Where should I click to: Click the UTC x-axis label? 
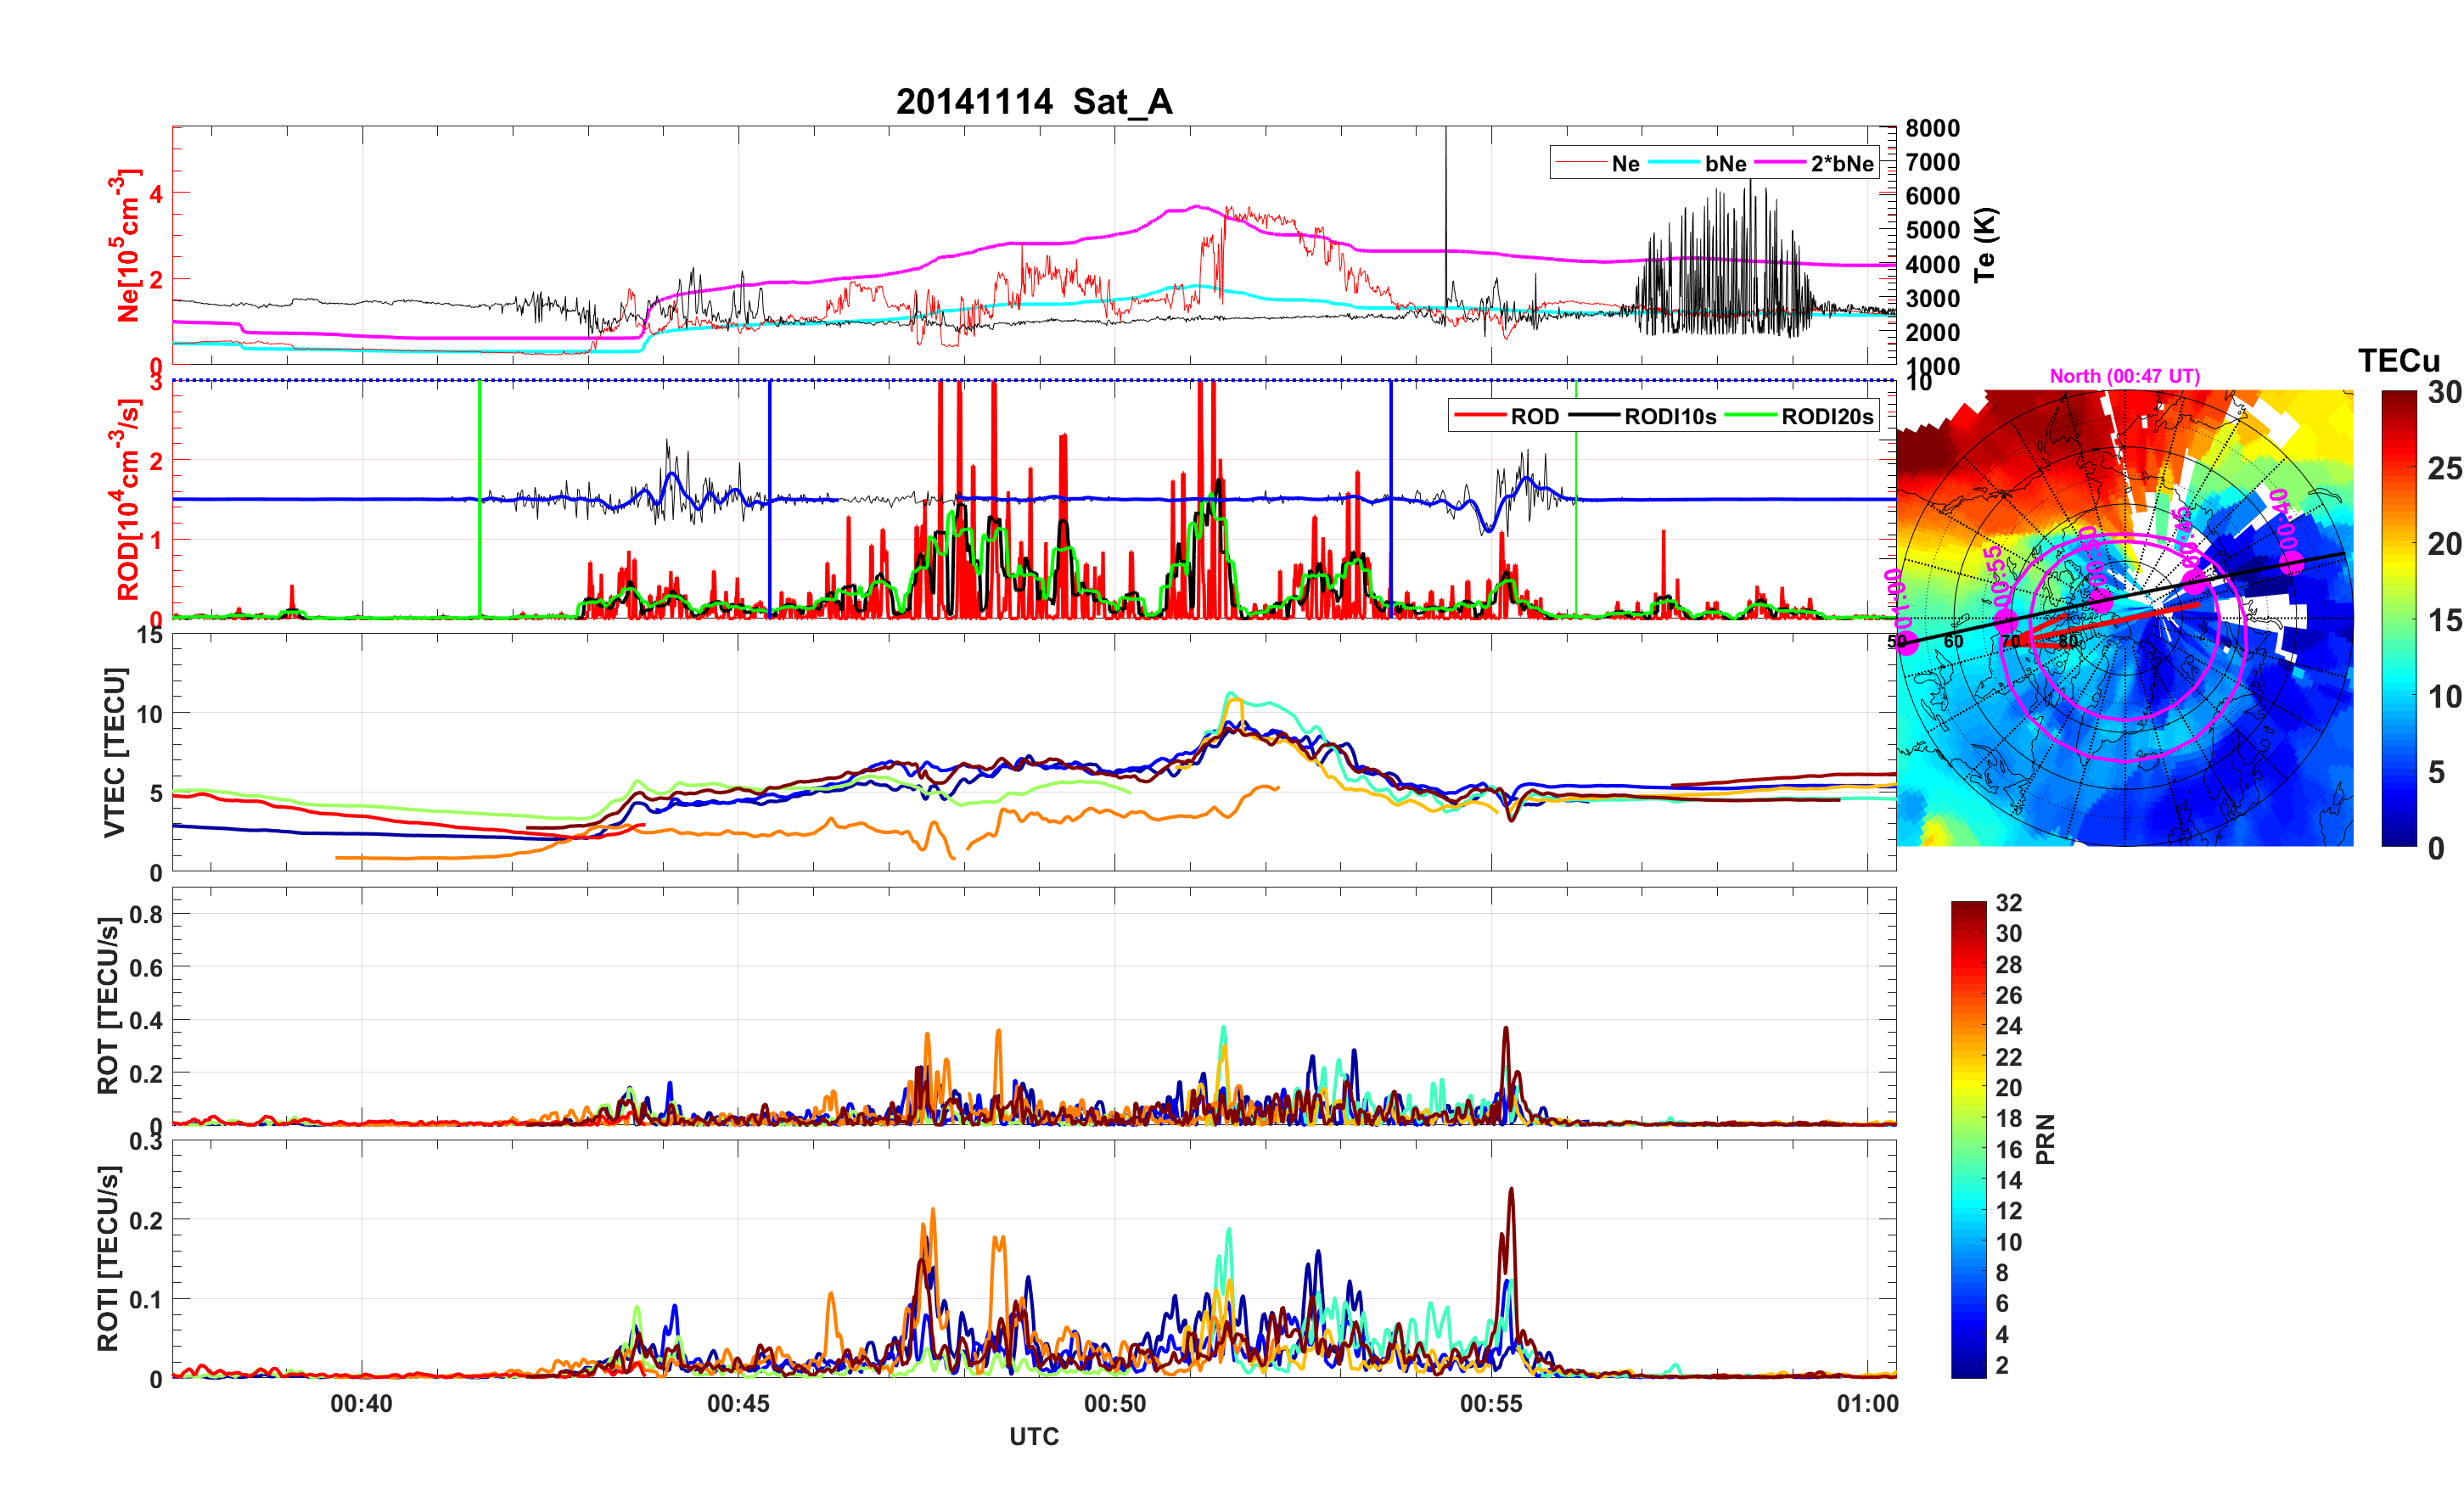tap(1034, 1436)
